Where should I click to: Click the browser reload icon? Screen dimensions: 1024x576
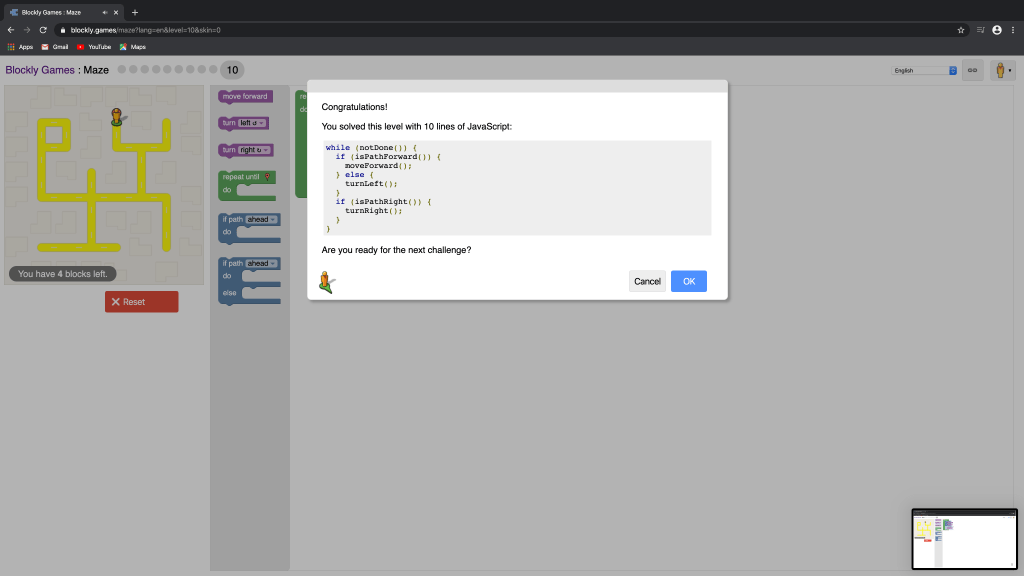43,30
